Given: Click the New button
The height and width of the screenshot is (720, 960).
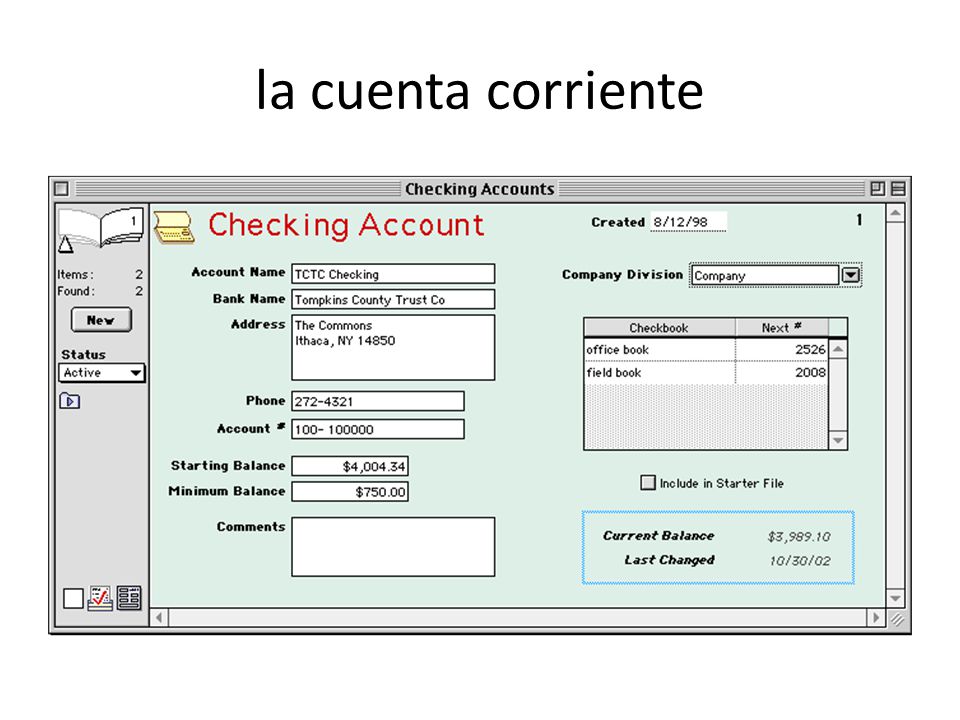Looking at the screenshot, I should [102, 320].
